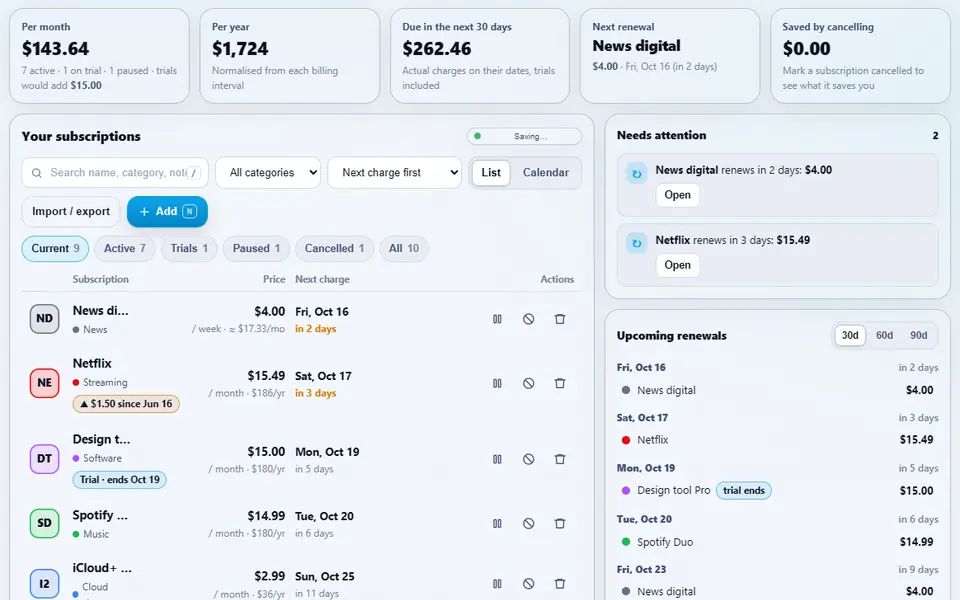Delete the iCloud+ subscription
Viewport: 960px width, 600px height.
pos(560,583)
